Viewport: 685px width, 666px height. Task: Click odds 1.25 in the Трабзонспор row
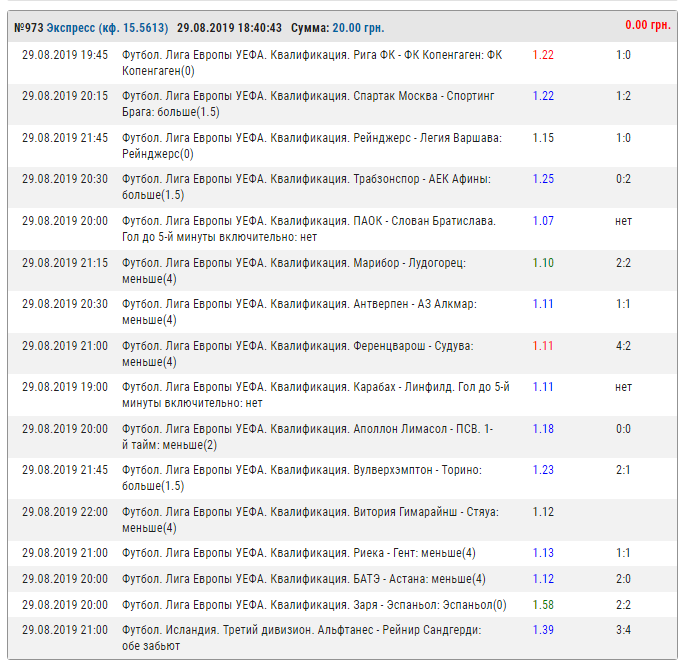[x=543, y=179]
